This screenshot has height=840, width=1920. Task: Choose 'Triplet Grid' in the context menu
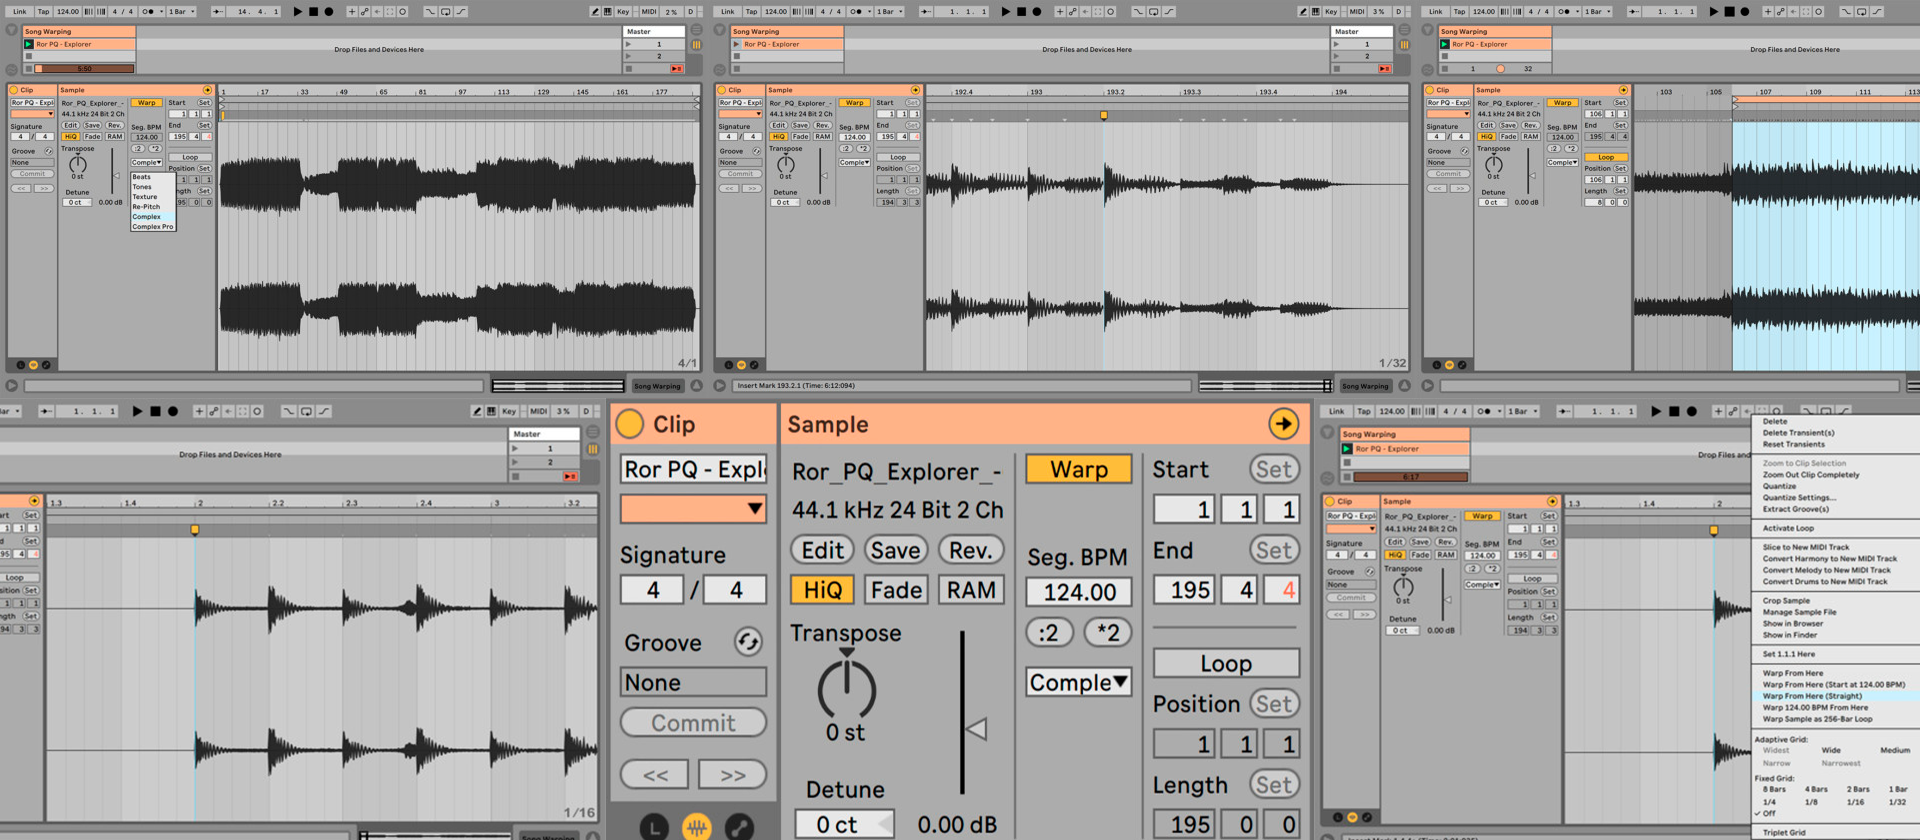point(1784,832)
